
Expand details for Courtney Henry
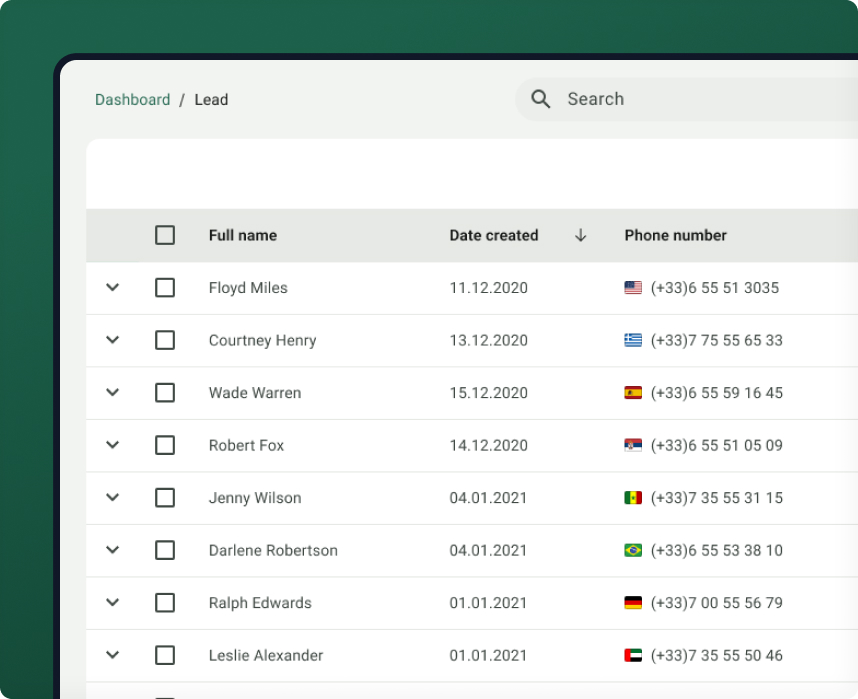tap(113, 339)
